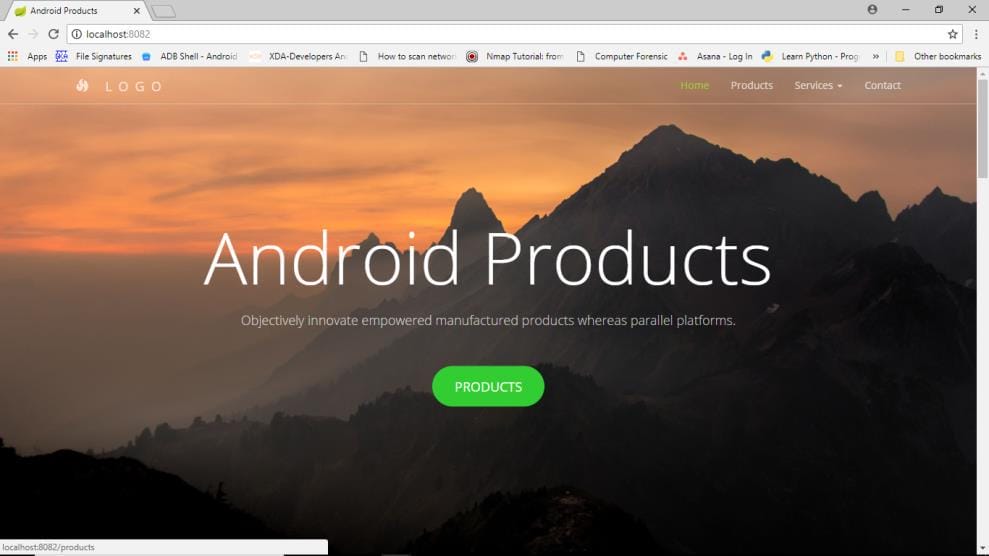Bookmark this page with the star icon

pos(952,34)
